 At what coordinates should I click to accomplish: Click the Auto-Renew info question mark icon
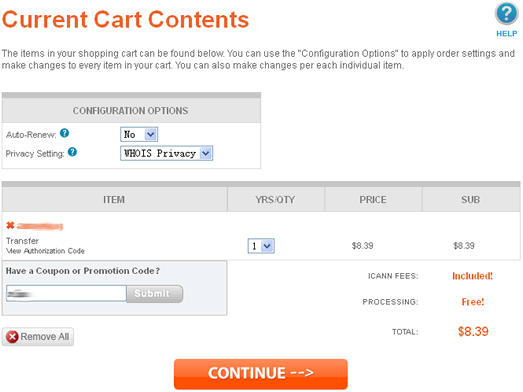click(64, 133)
